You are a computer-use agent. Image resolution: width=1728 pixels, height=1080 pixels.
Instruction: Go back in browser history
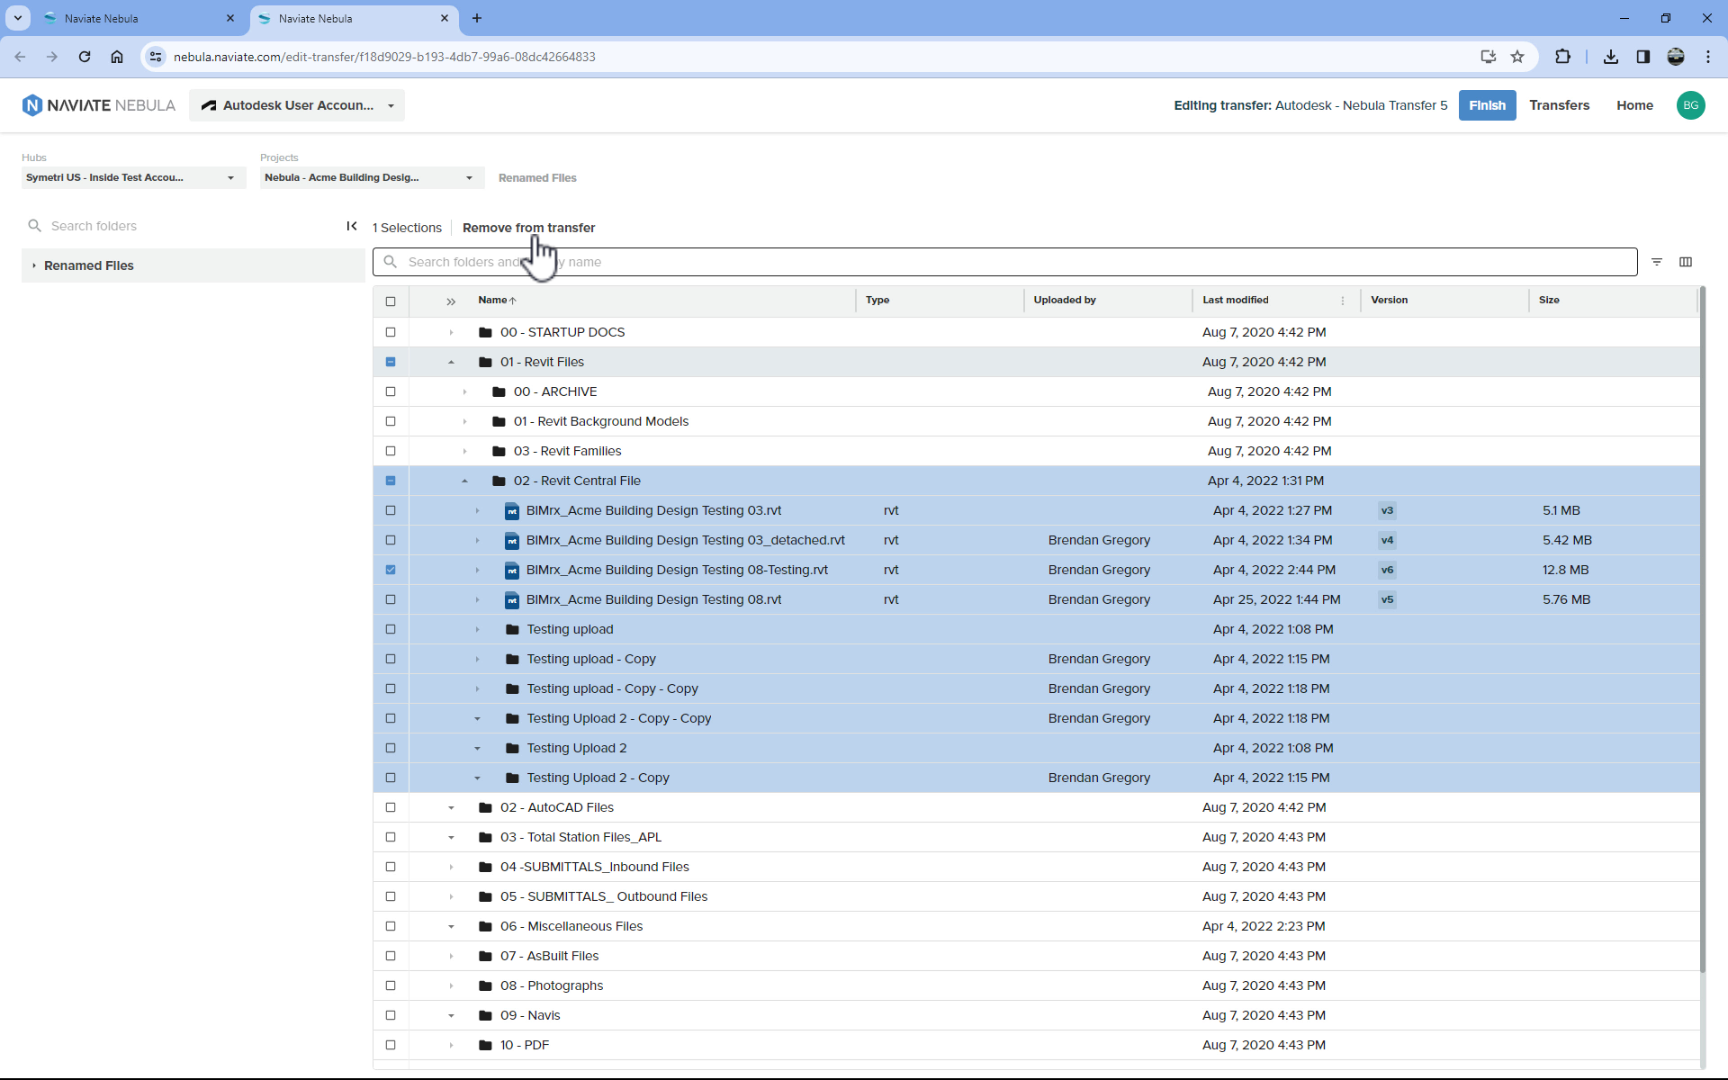[20, 57]
